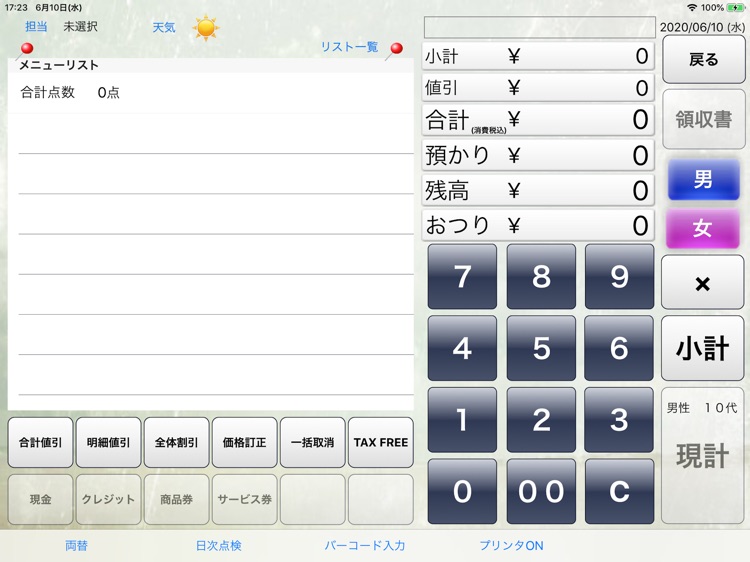Open the 天気 weather selector
The width and height of the screenshot is (750, 562).
(x=164, y=27)
